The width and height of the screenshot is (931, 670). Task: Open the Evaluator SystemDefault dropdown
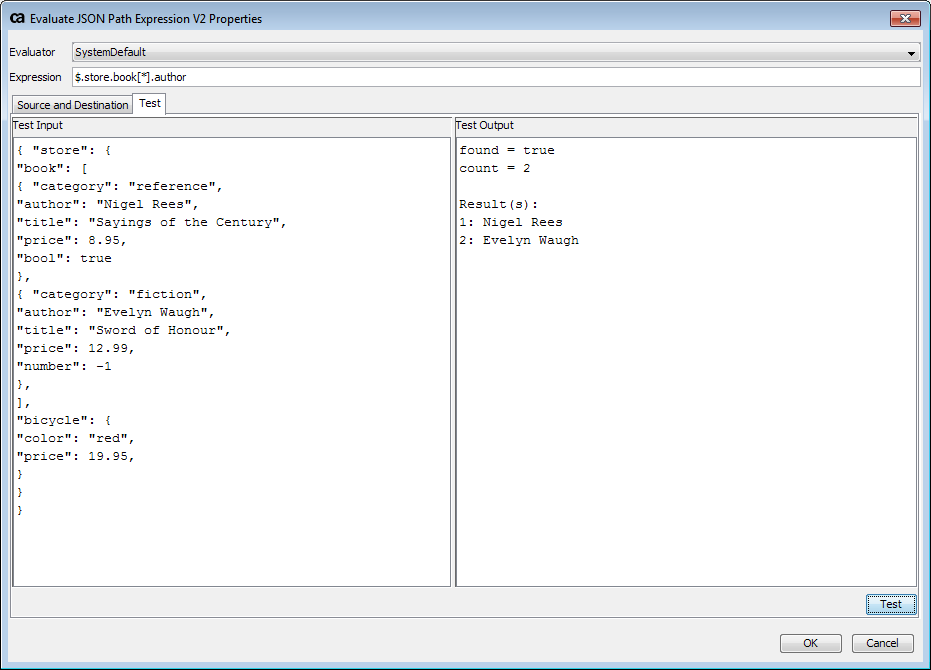tap(496, 52)
